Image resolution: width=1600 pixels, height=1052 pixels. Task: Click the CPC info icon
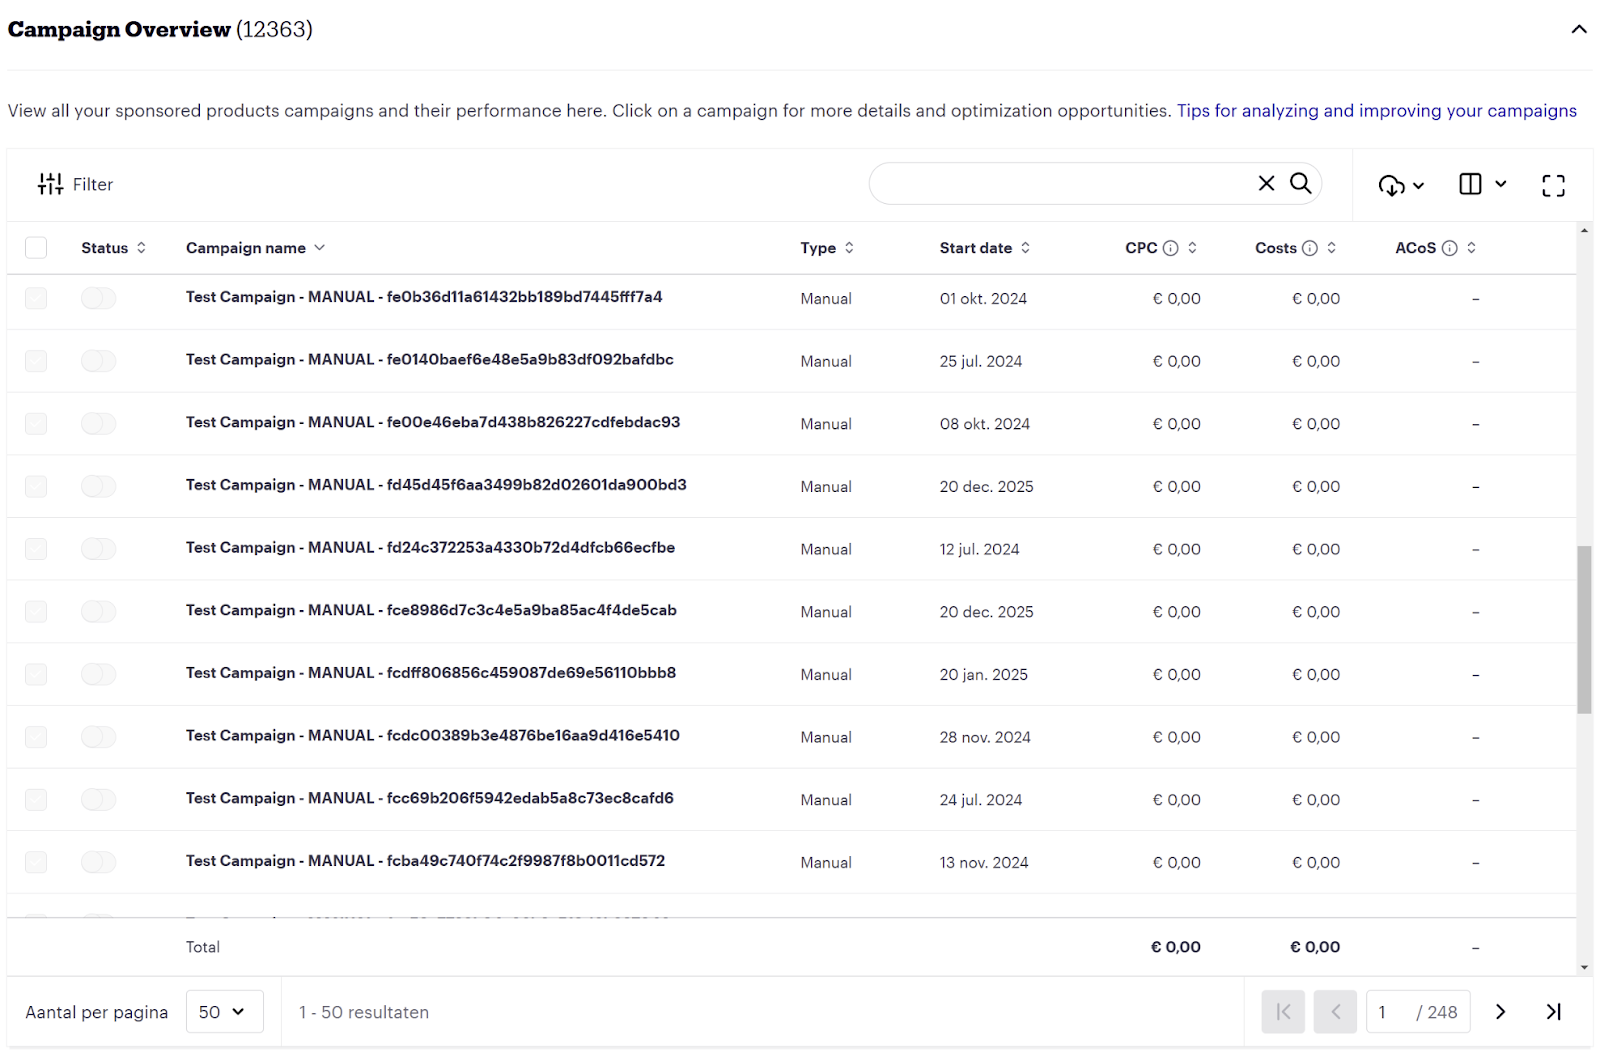point(1170,248)
